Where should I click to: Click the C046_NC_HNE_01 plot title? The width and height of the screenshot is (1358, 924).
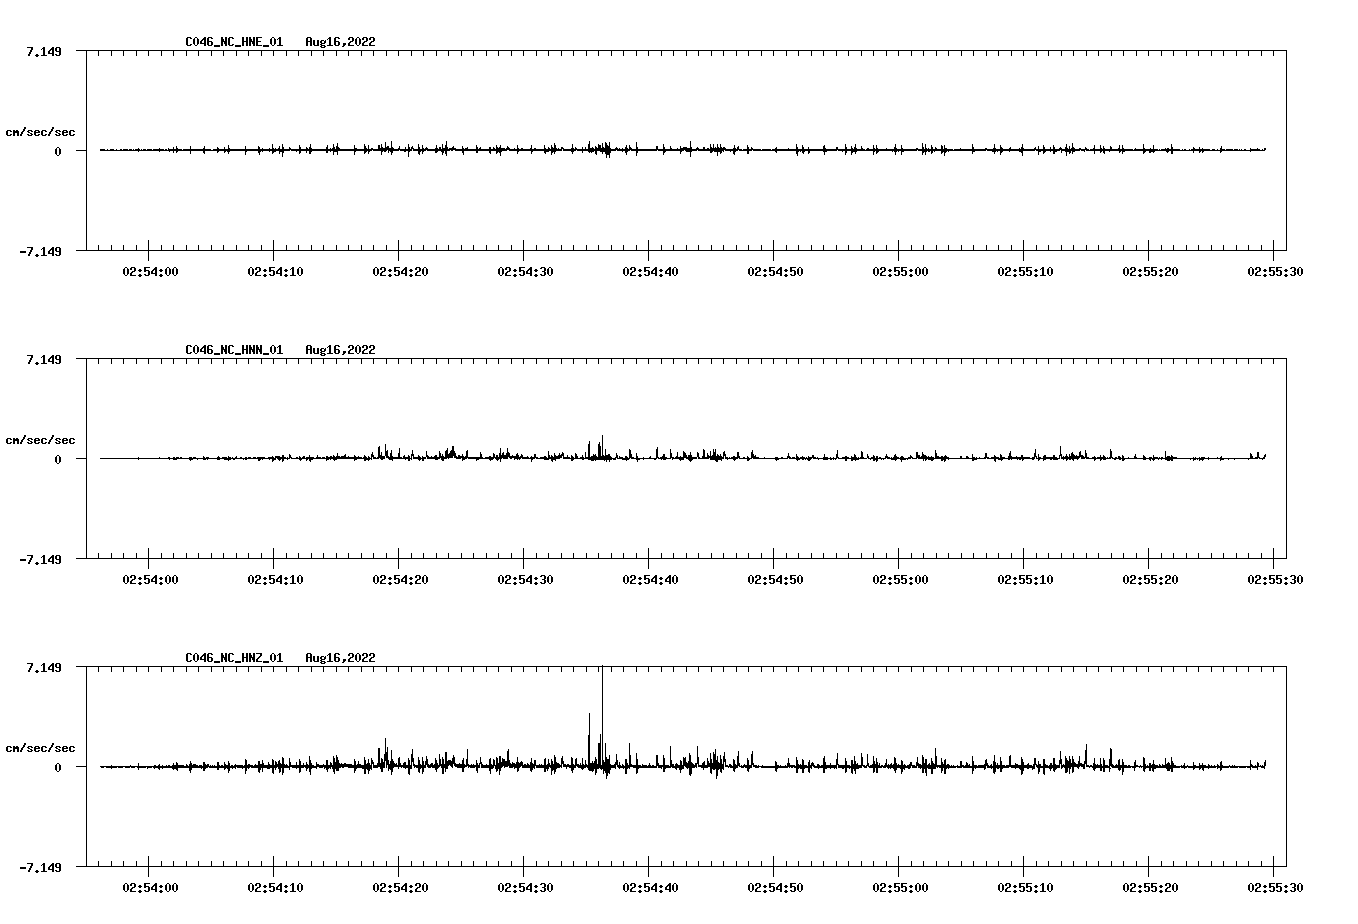[234, 42]
